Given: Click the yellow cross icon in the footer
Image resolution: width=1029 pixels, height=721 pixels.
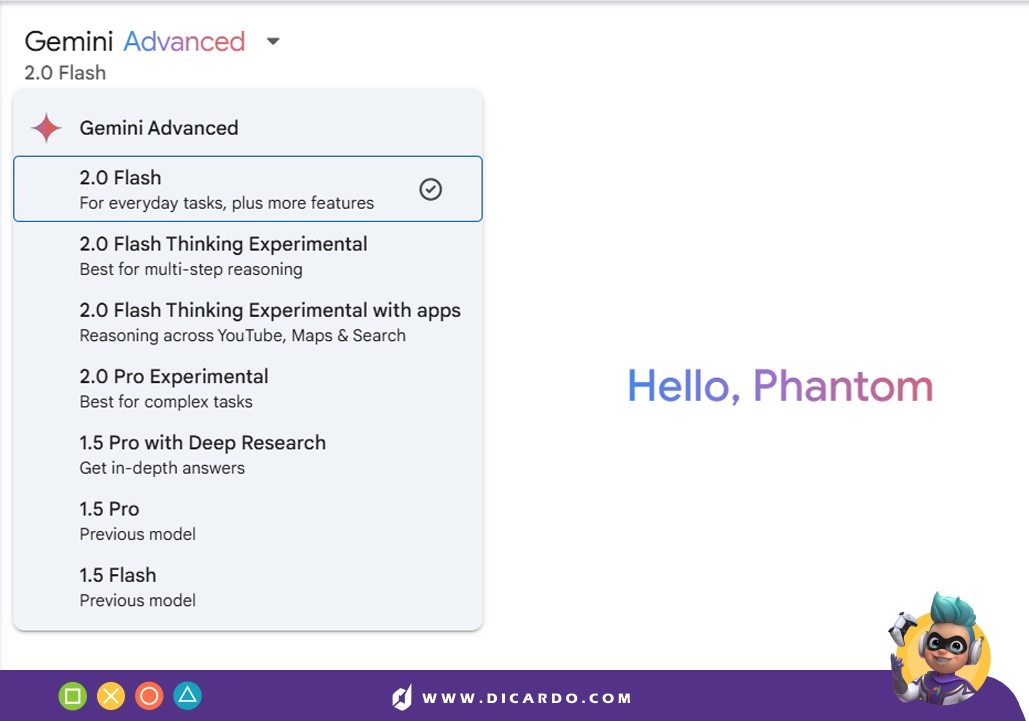Looking at the screenshot, I should 111,696.
